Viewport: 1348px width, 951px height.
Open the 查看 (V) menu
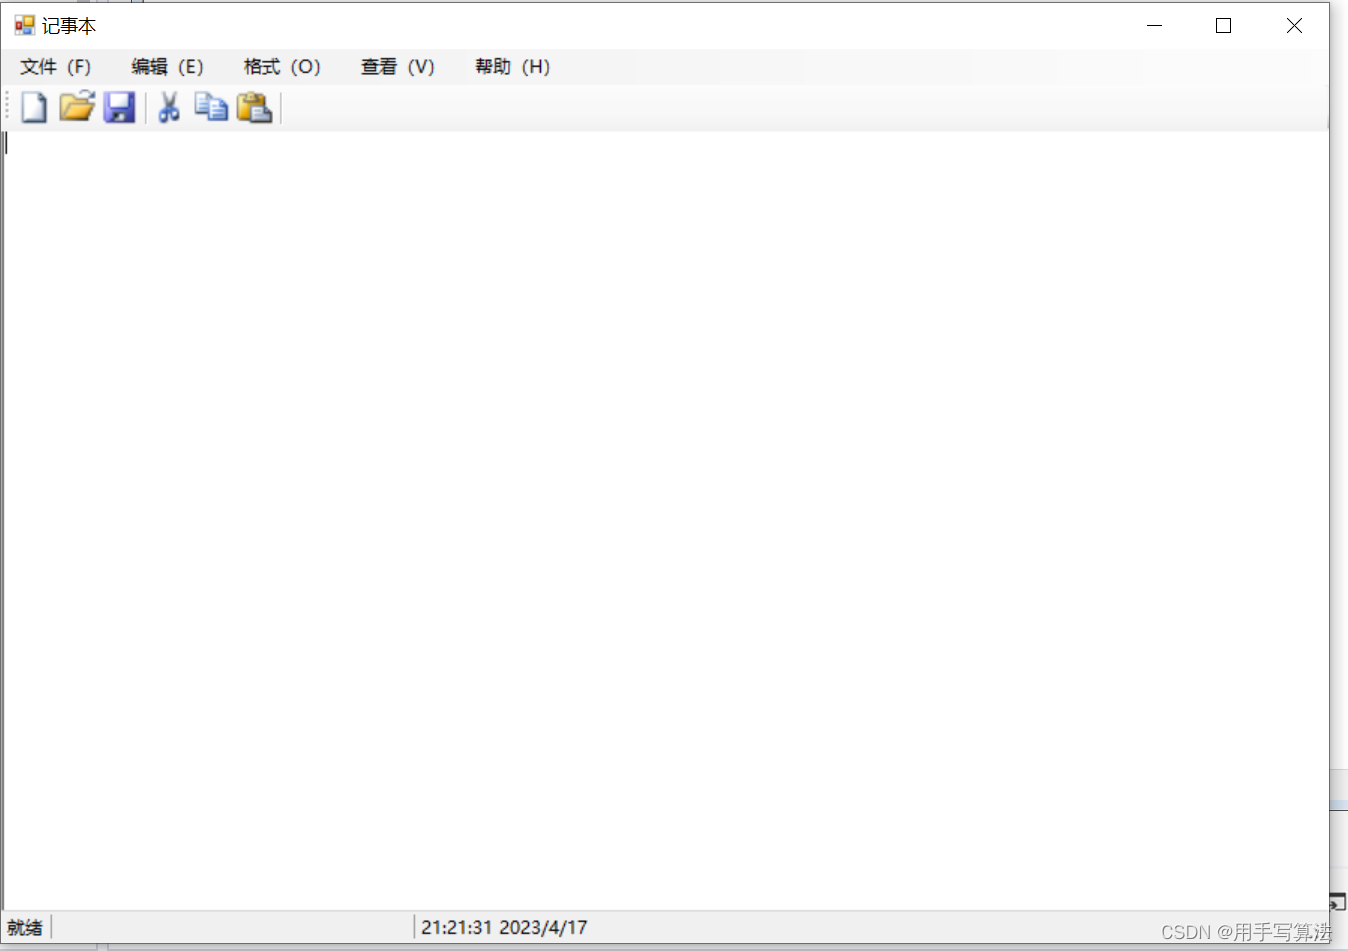tap(397, 67)
